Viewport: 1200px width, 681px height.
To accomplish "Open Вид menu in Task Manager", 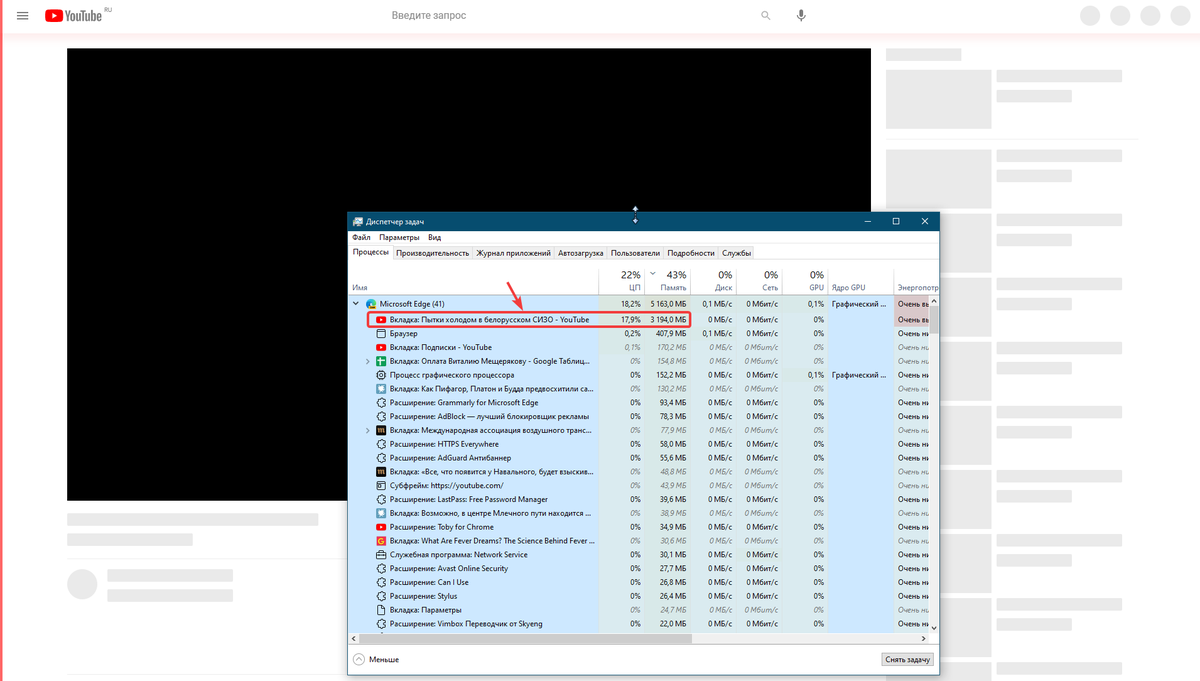I will click(x=434, y=238).
